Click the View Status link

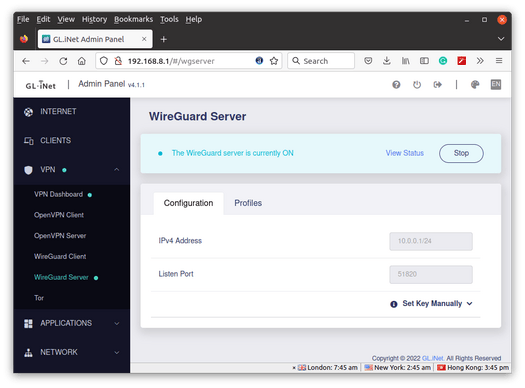click(x=404, y=153)
